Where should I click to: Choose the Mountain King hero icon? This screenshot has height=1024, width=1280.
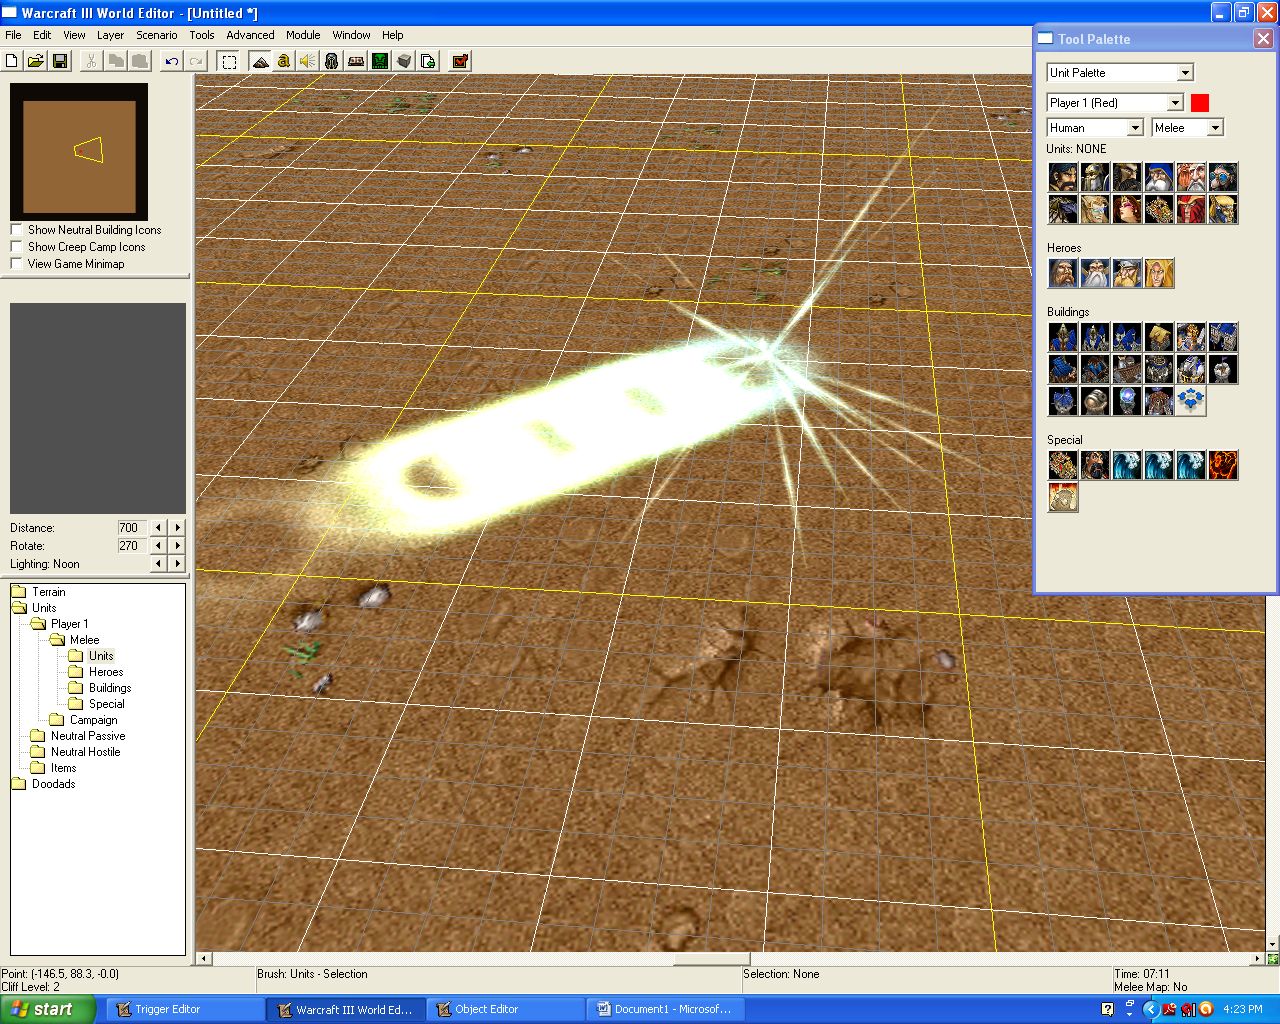click(x=1127, y=273)
